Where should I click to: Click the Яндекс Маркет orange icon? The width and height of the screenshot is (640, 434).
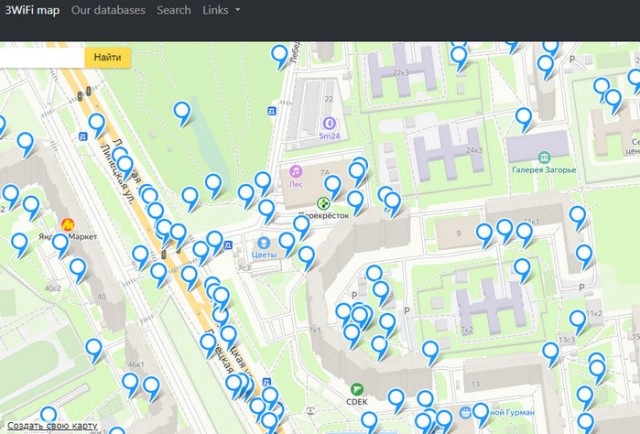pyautogui.click(x=68, y=225)
